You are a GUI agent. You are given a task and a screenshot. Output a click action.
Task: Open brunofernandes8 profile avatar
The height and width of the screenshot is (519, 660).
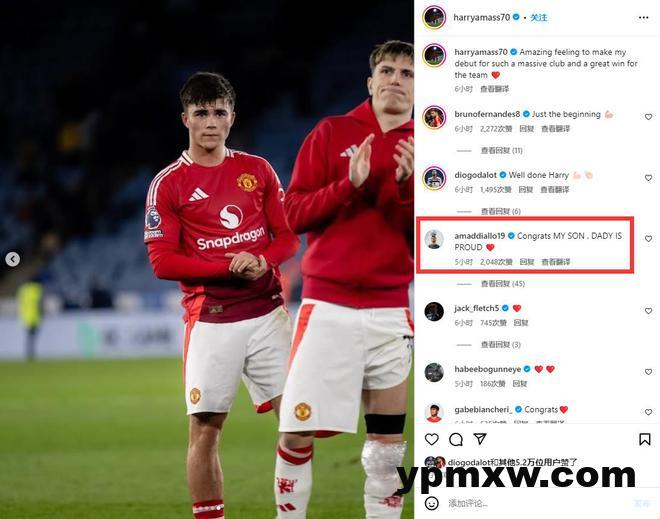(434, 117)
